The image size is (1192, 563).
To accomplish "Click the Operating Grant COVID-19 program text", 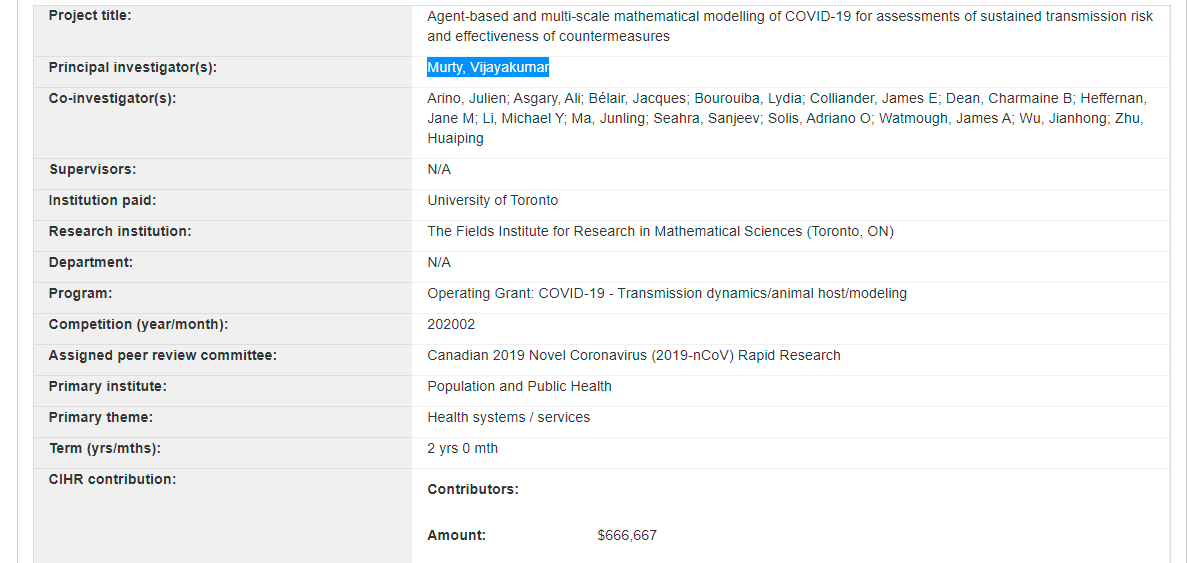I will point(666,293).
